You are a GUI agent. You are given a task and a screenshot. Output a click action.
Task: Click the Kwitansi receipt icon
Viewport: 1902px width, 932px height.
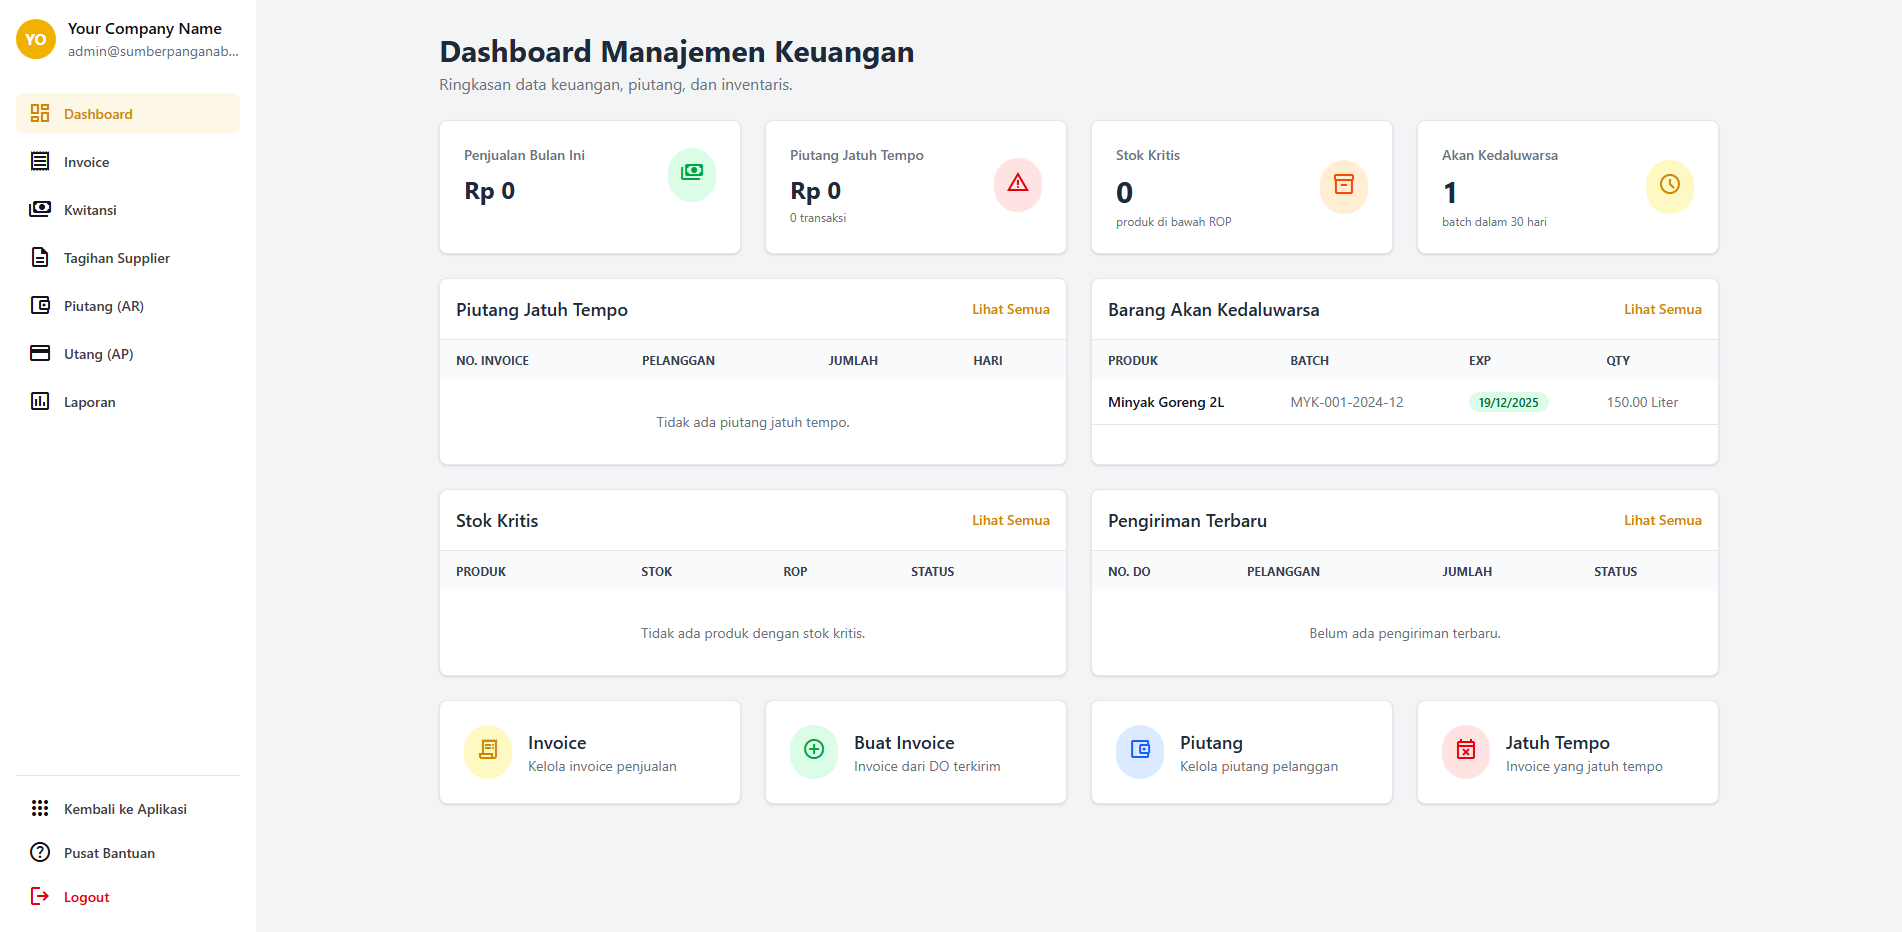39,209
